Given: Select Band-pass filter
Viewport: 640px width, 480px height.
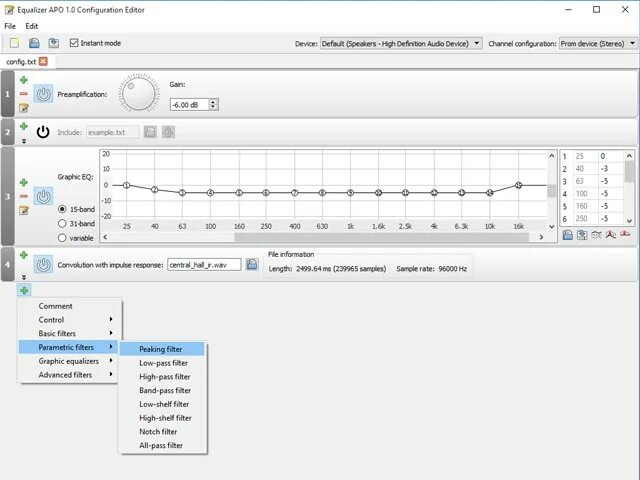Looking at the screenshot, I should coord(162,390).
